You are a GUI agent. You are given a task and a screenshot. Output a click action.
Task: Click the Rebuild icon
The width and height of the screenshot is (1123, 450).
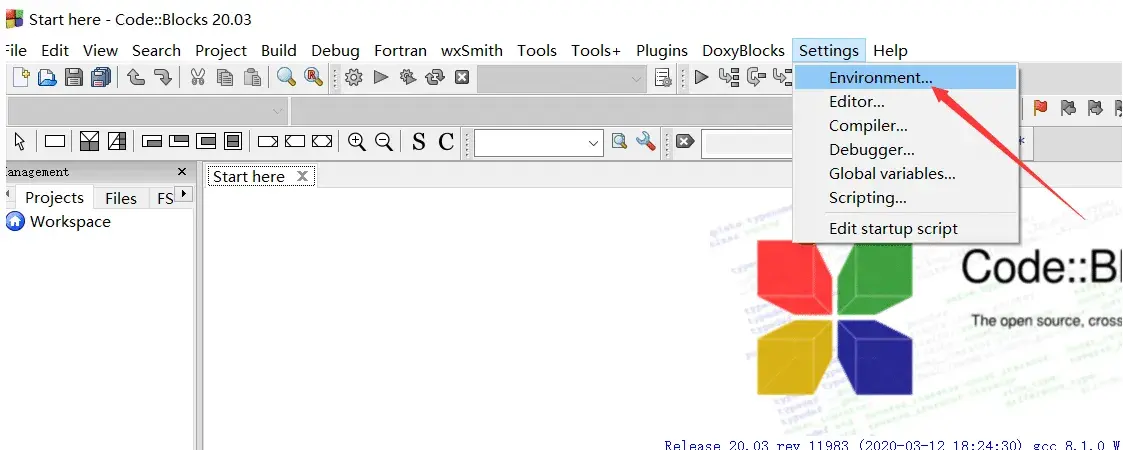point(435,77)
